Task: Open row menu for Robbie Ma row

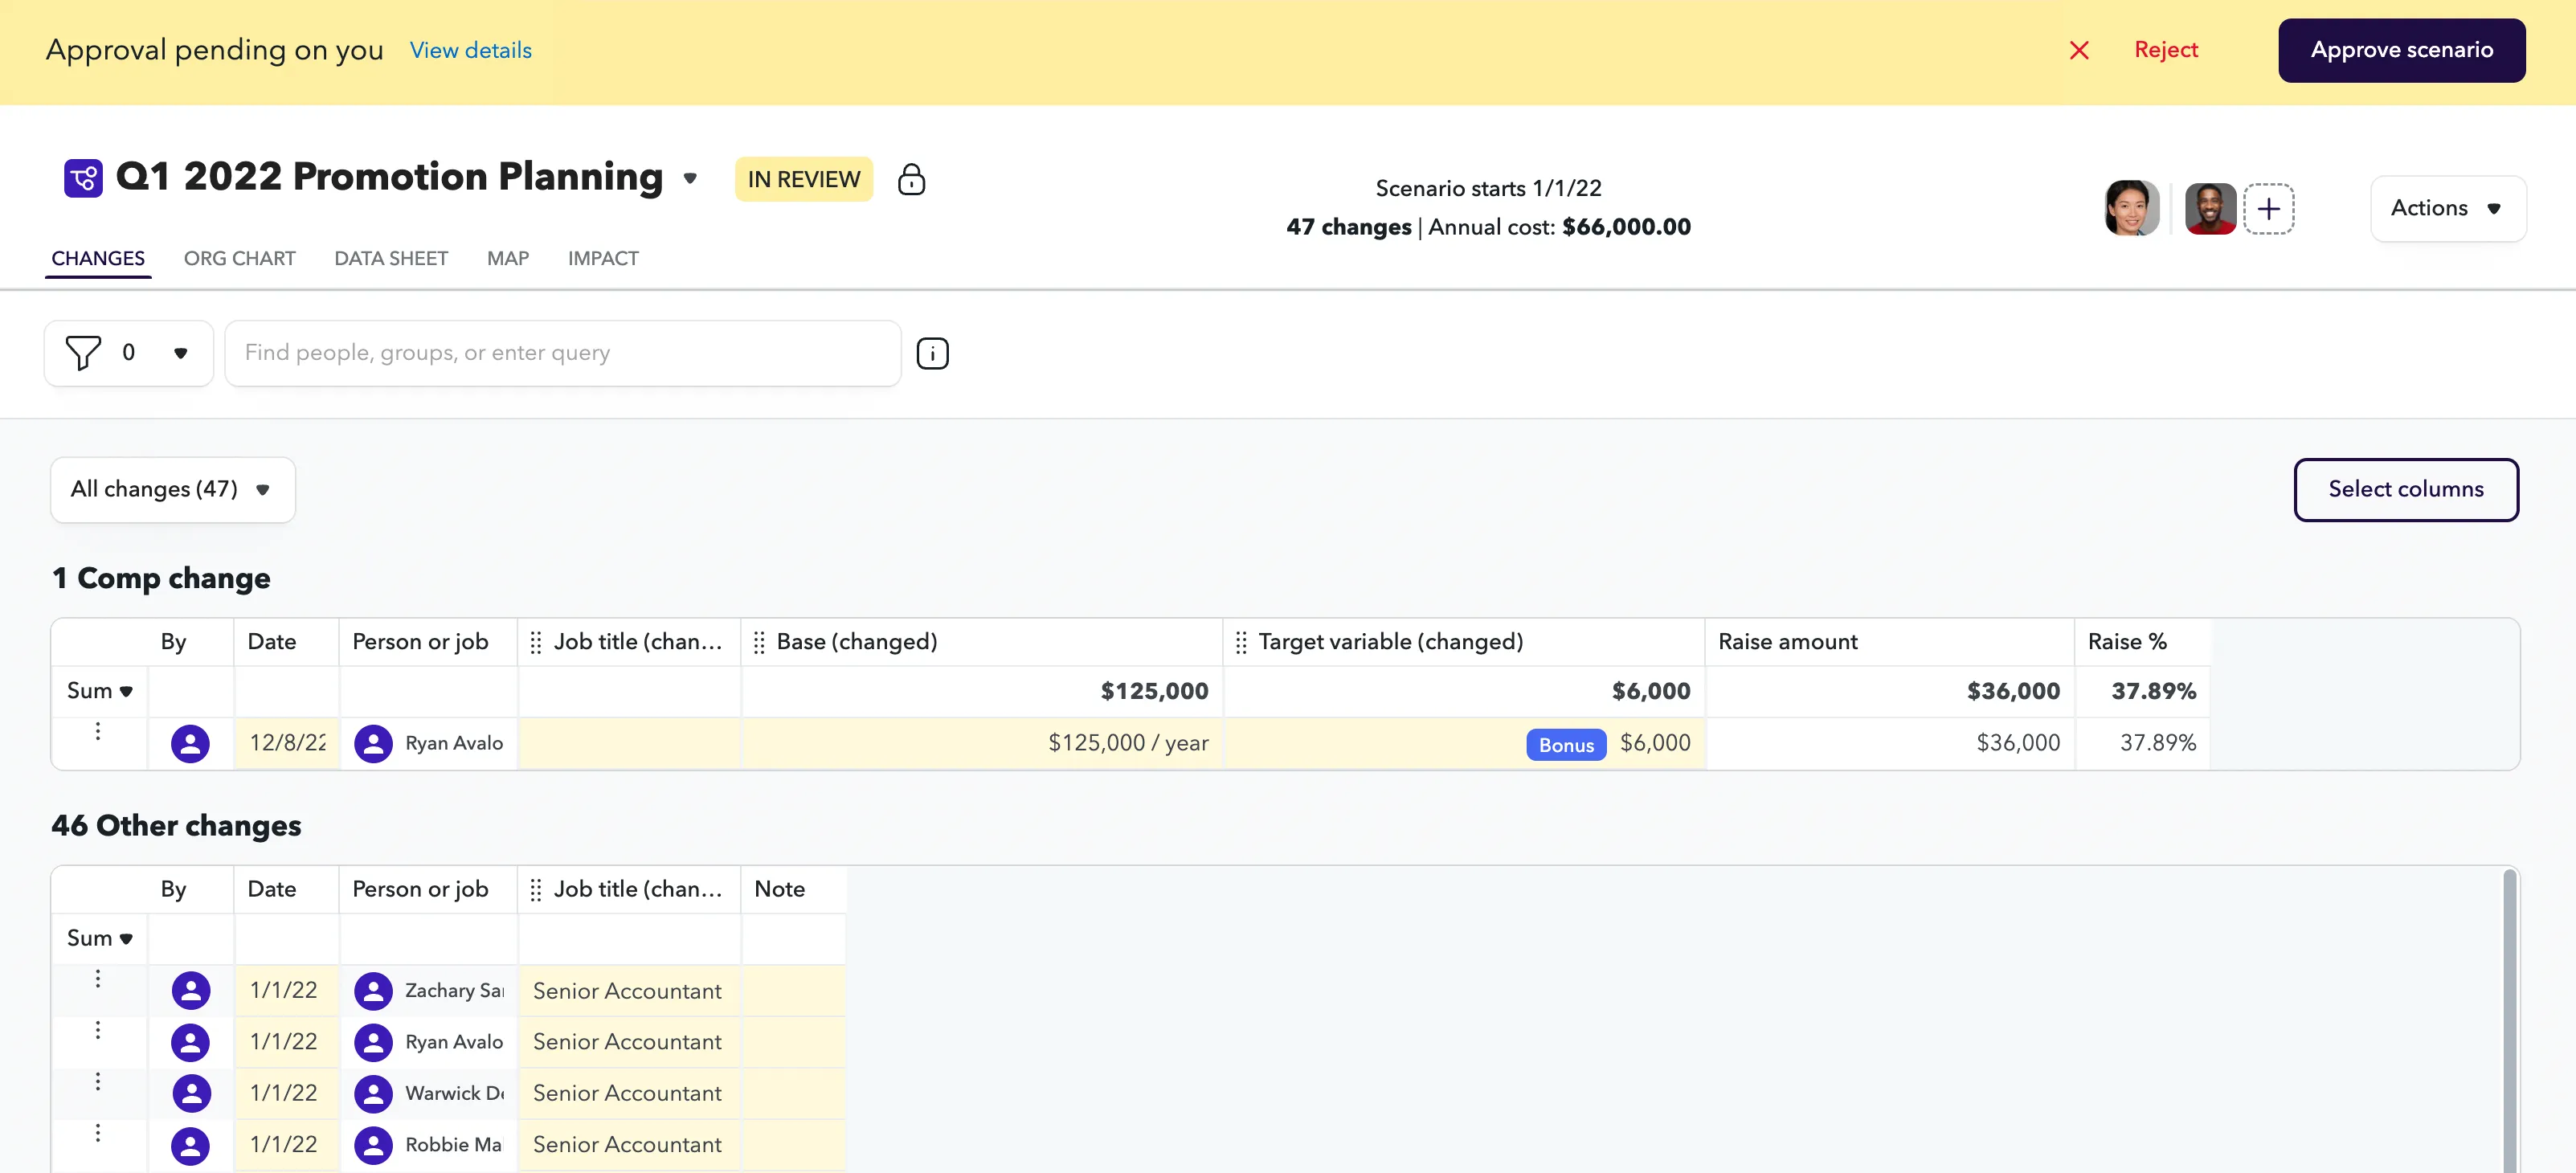Action: (x=97, y=1132)
